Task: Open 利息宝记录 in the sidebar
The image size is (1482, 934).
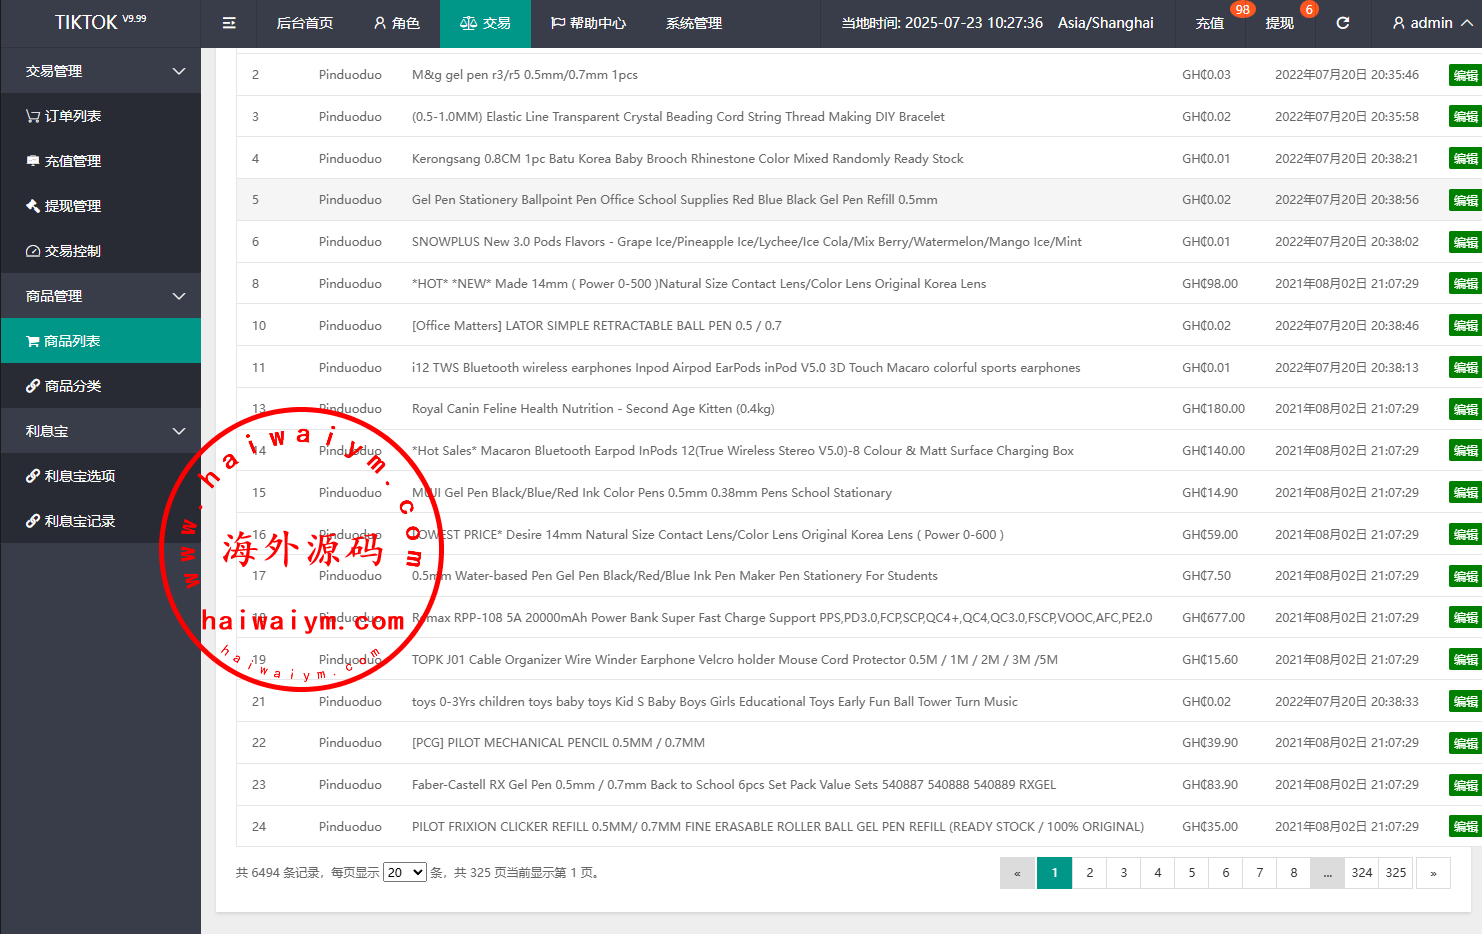Action: [79, 521]
